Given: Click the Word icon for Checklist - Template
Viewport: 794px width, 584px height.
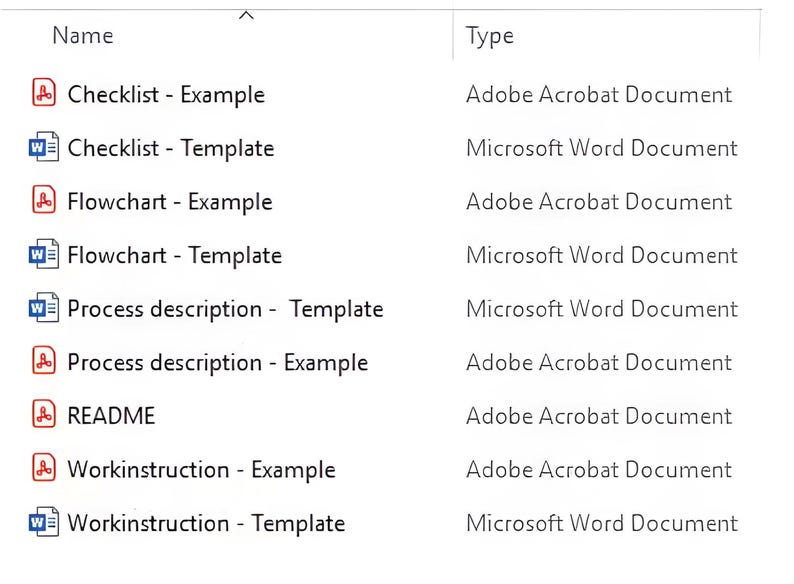Looking at the screenshot, I should click(44, 147).
